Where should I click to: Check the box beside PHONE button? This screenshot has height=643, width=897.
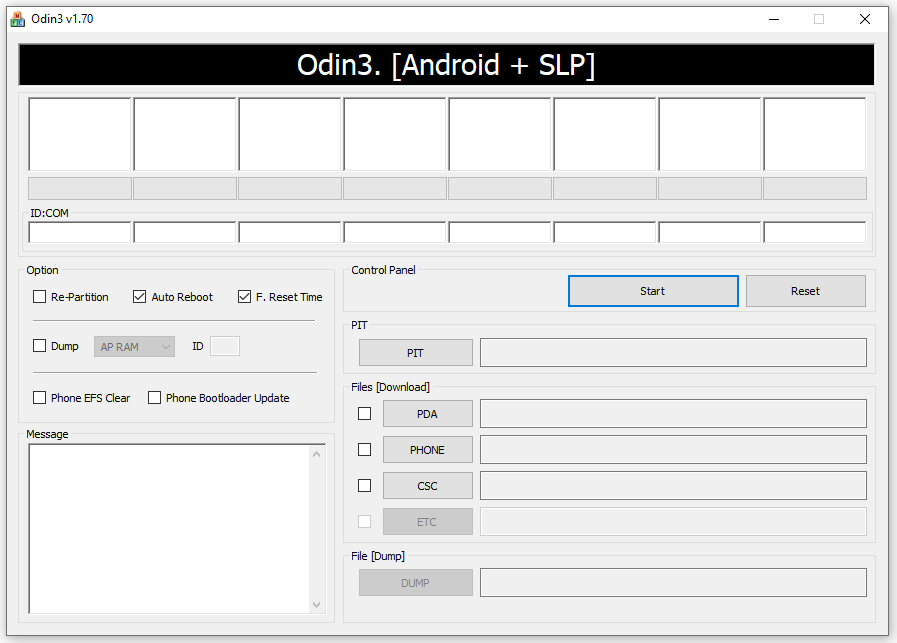(364, 450)
